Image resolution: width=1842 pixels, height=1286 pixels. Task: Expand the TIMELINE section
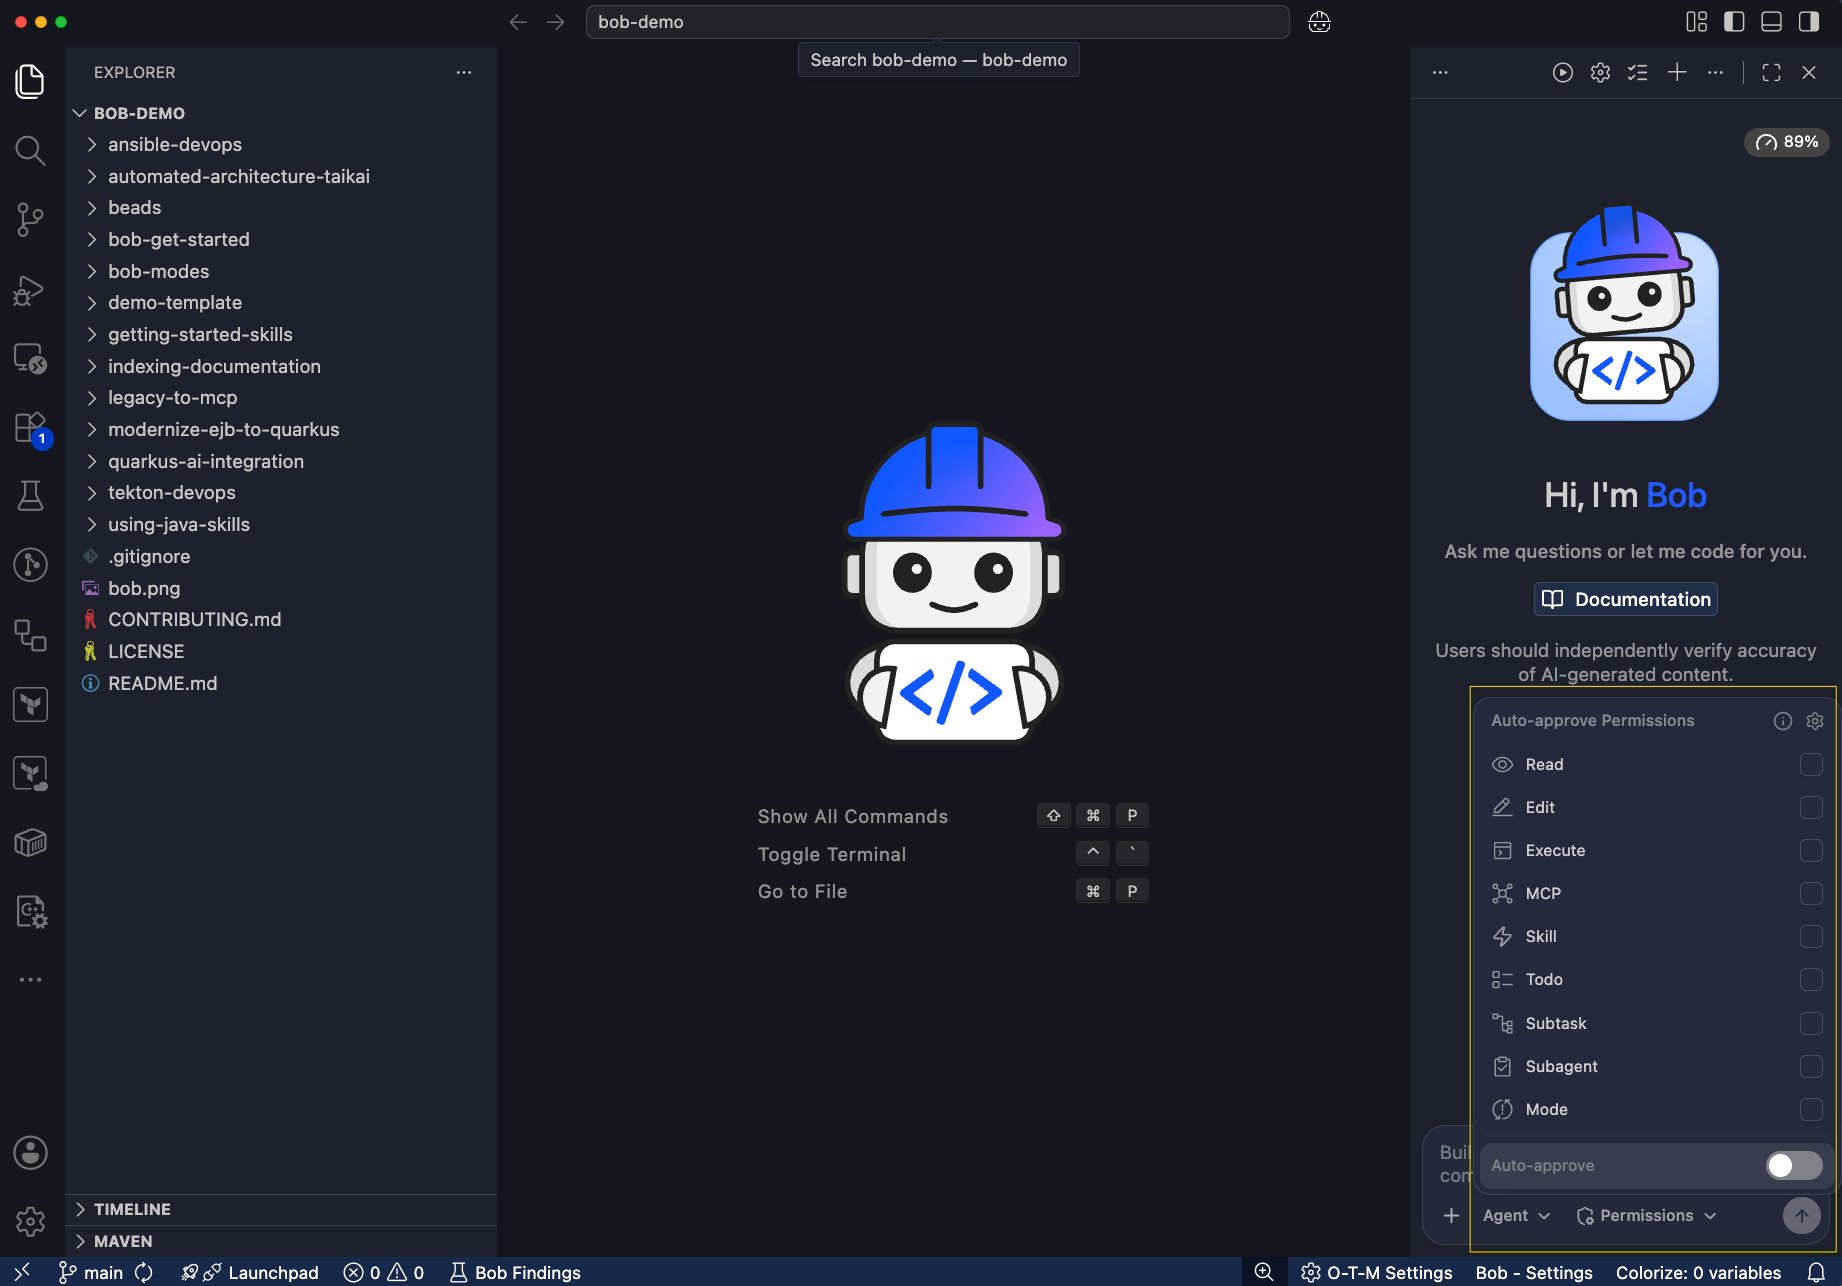pyautogui.click(x=281, y=1210)
